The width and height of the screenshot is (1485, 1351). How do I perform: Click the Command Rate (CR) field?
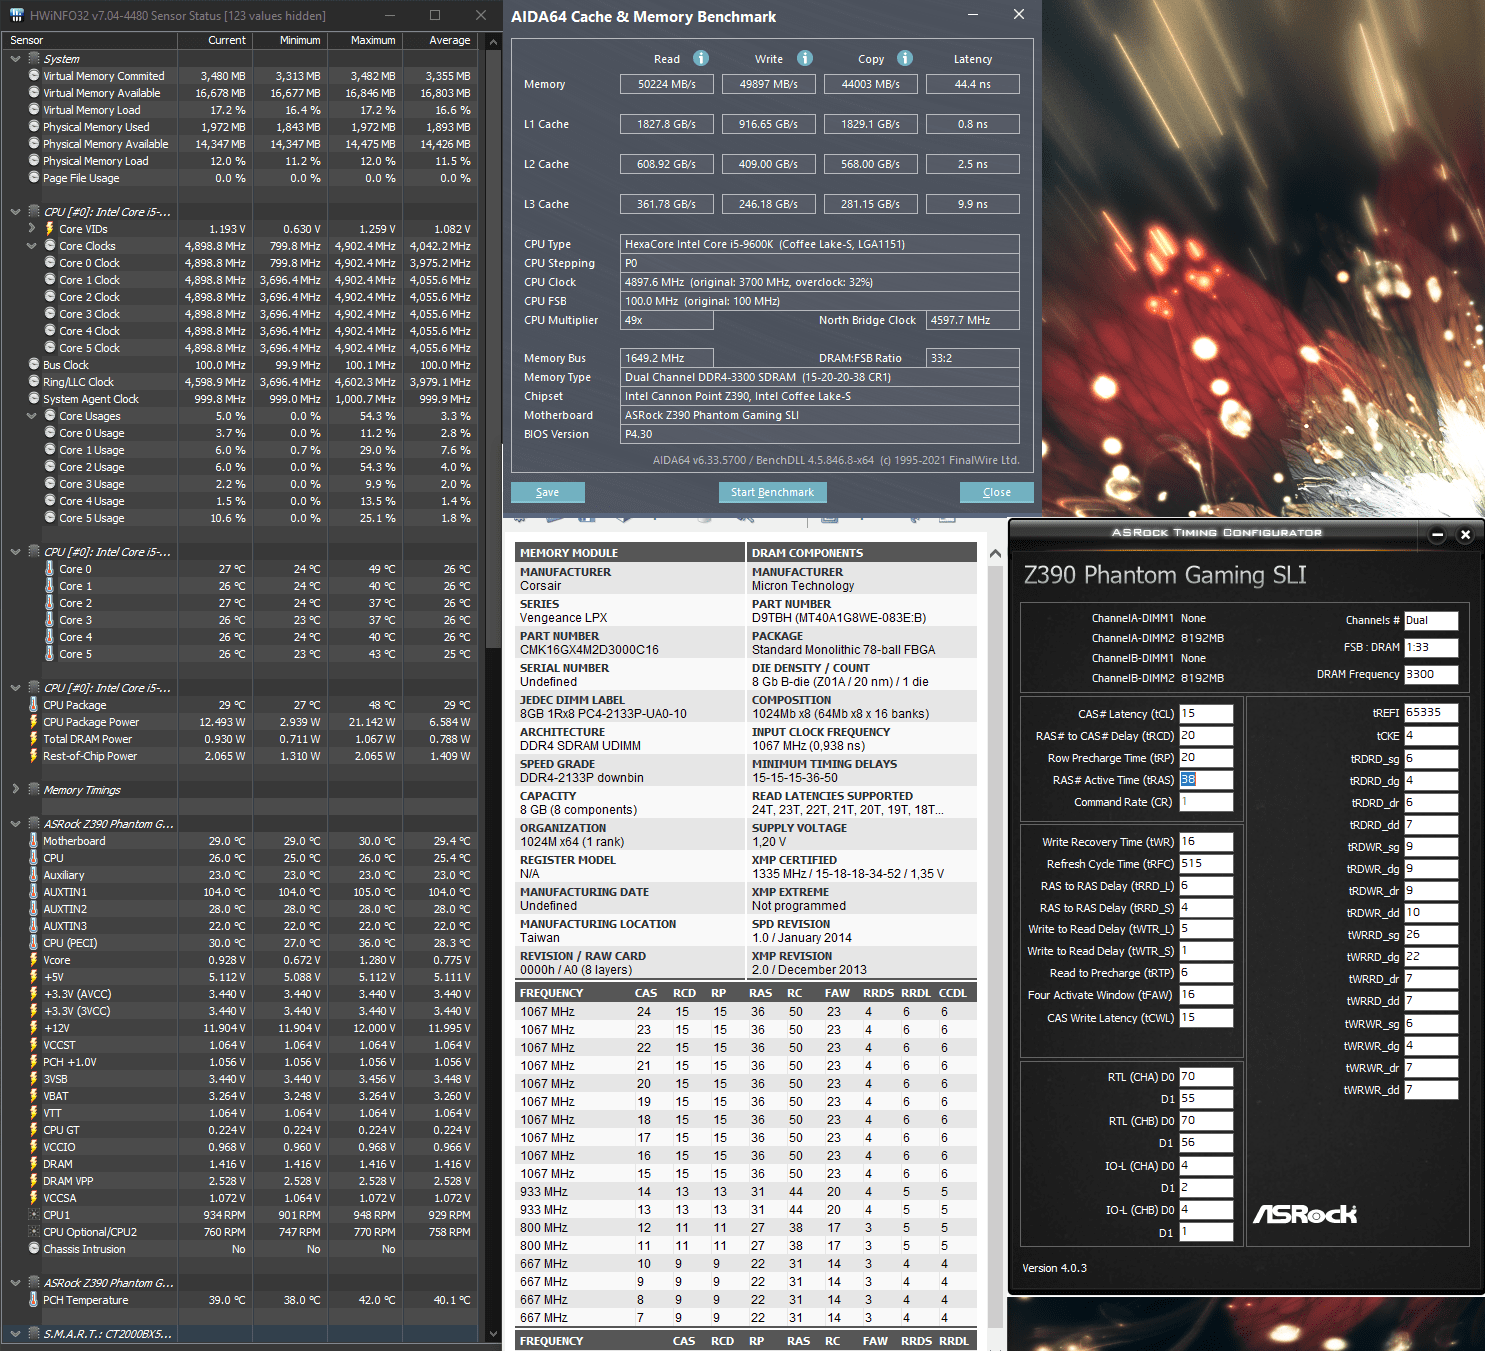[x=1206, y=802]
